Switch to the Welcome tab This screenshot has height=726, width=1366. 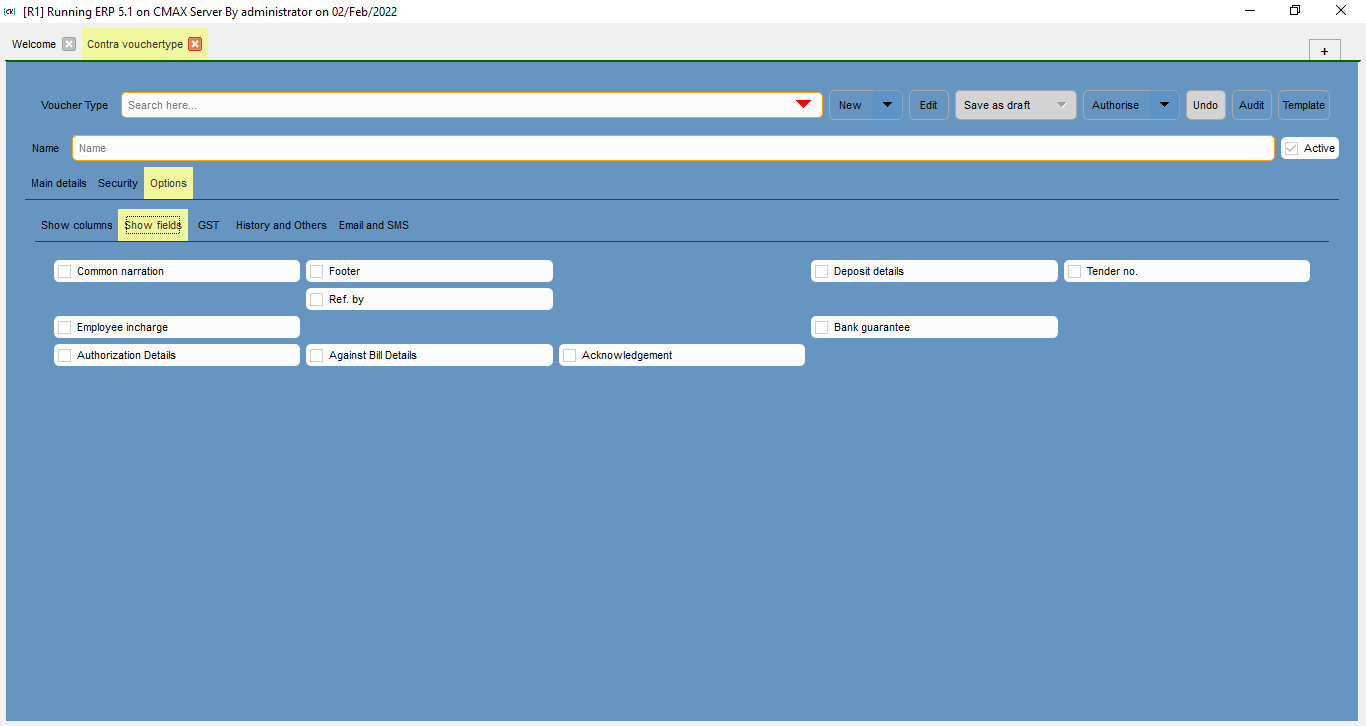(34, 44)
